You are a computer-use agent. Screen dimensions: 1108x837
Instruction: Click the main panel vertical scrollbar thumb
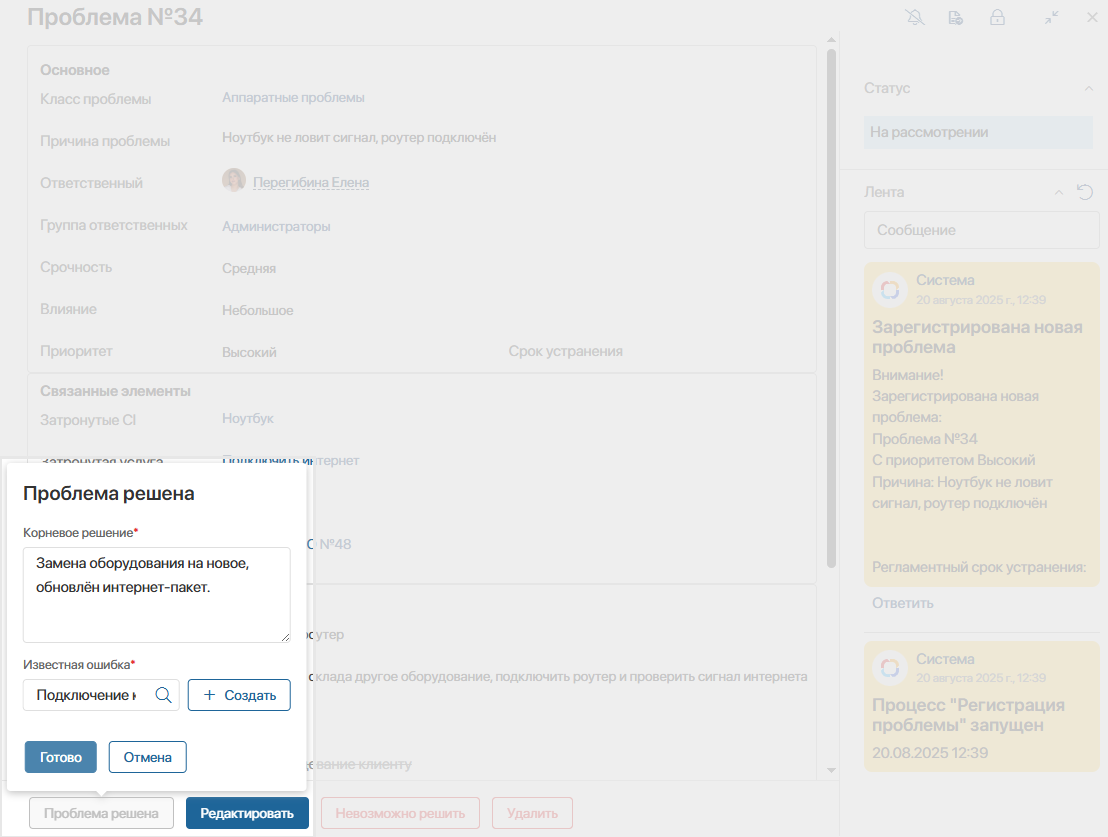832,308
